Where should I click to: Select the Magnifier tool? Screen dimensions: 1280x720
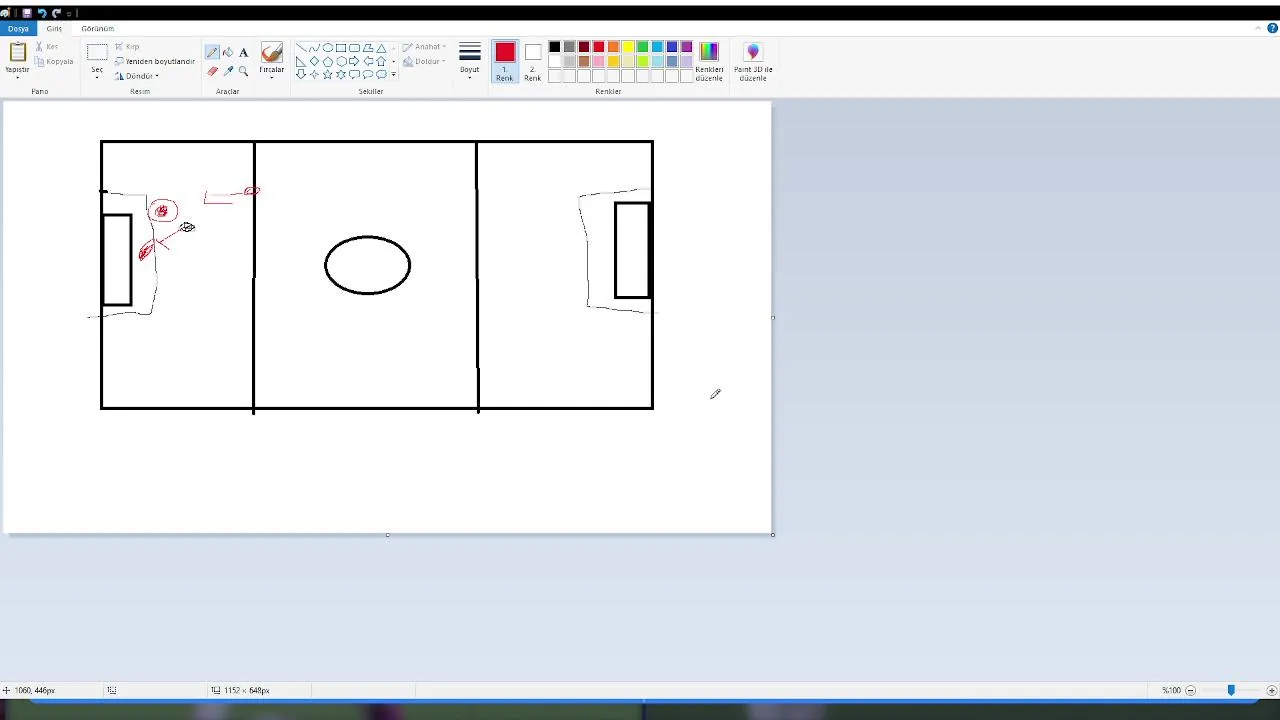pyautogui.click(x=243, y=71)
